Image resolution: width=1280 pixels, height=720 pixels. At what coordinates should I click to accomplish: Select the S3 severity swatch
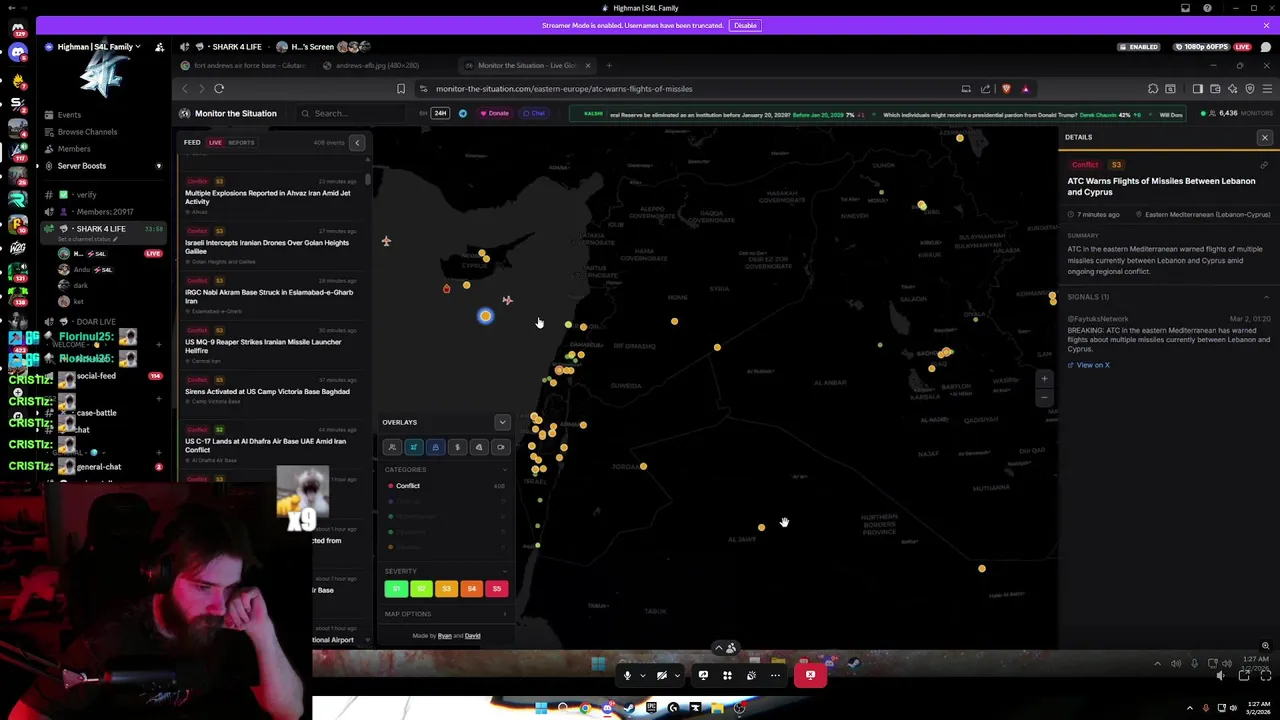coord(446,589)
